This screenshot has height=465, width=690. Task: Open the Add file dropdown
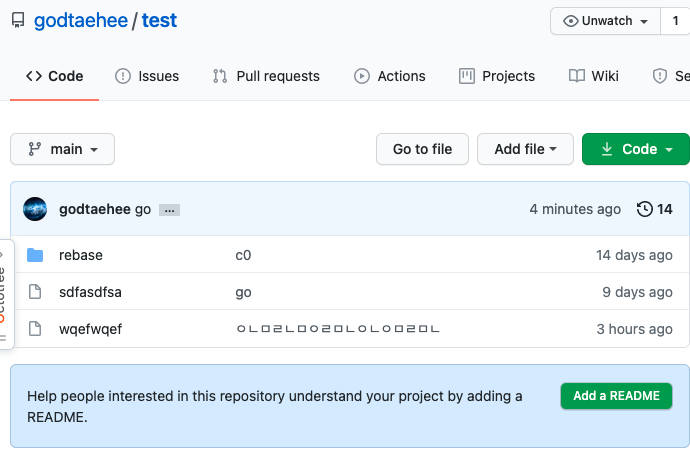pyautogui.click(x=524, y=149)
